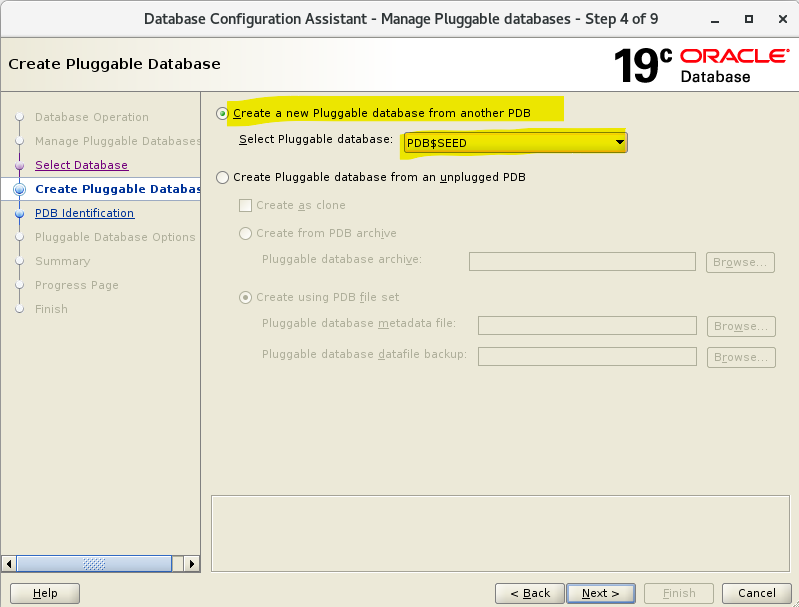This screenshot has width=799, height=607.
Task: Proceed with the Next button
Action: [601, 593]
